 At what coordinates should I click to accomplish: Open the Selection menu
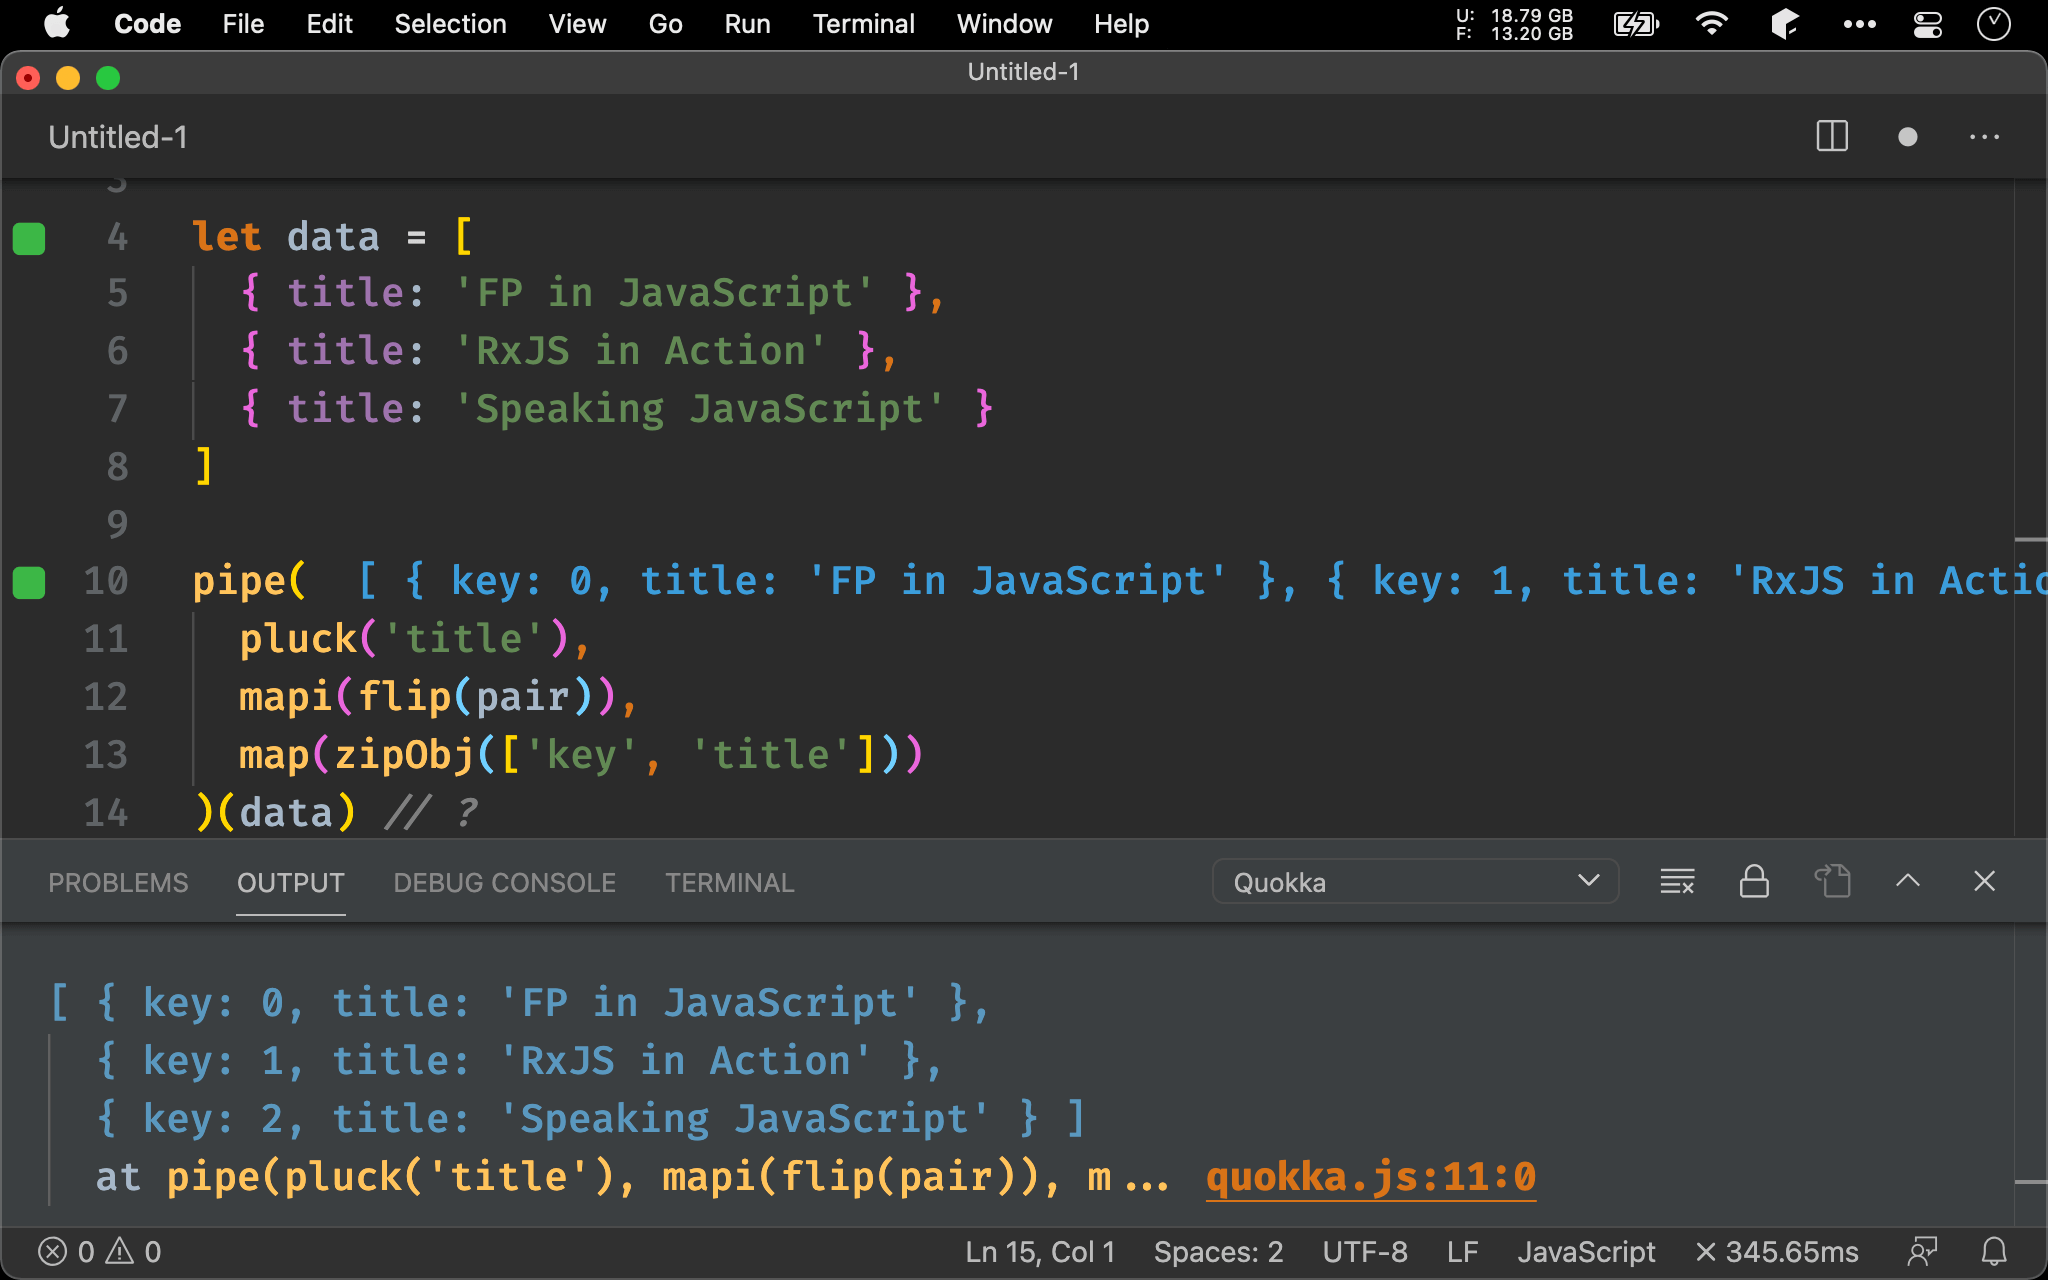point(450,23)
